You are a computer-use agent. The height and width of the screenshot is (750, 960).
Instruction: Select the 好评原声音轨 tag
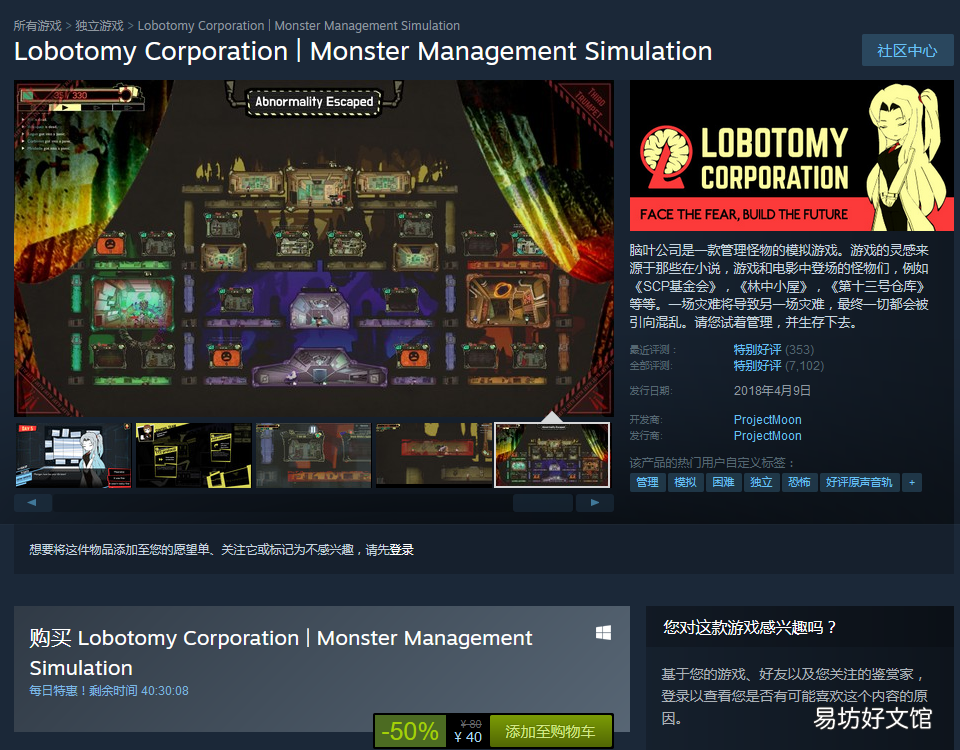[x=859, y=482]
